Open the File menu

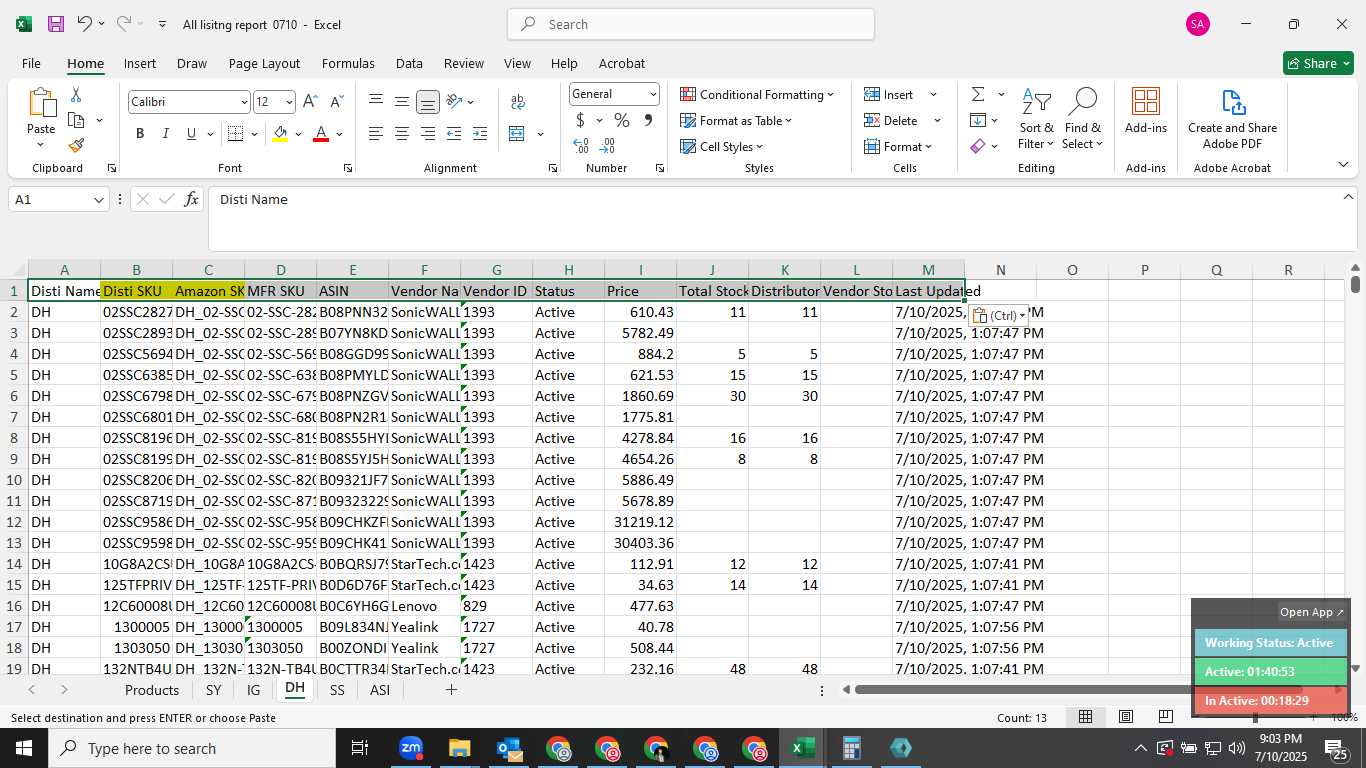pyautogui.click(x=31, y=63)
